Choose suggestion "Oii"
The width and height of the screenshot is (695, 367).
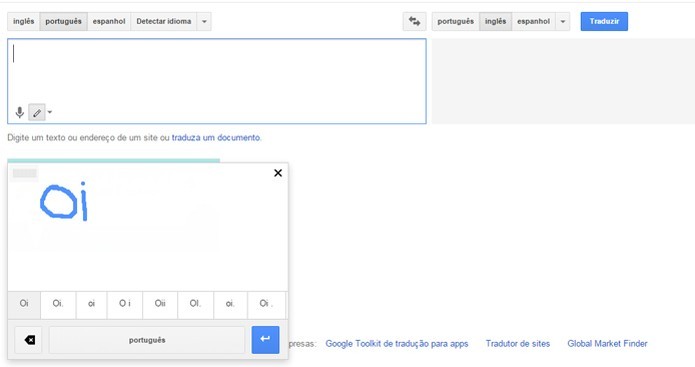[x=160, y=304]
